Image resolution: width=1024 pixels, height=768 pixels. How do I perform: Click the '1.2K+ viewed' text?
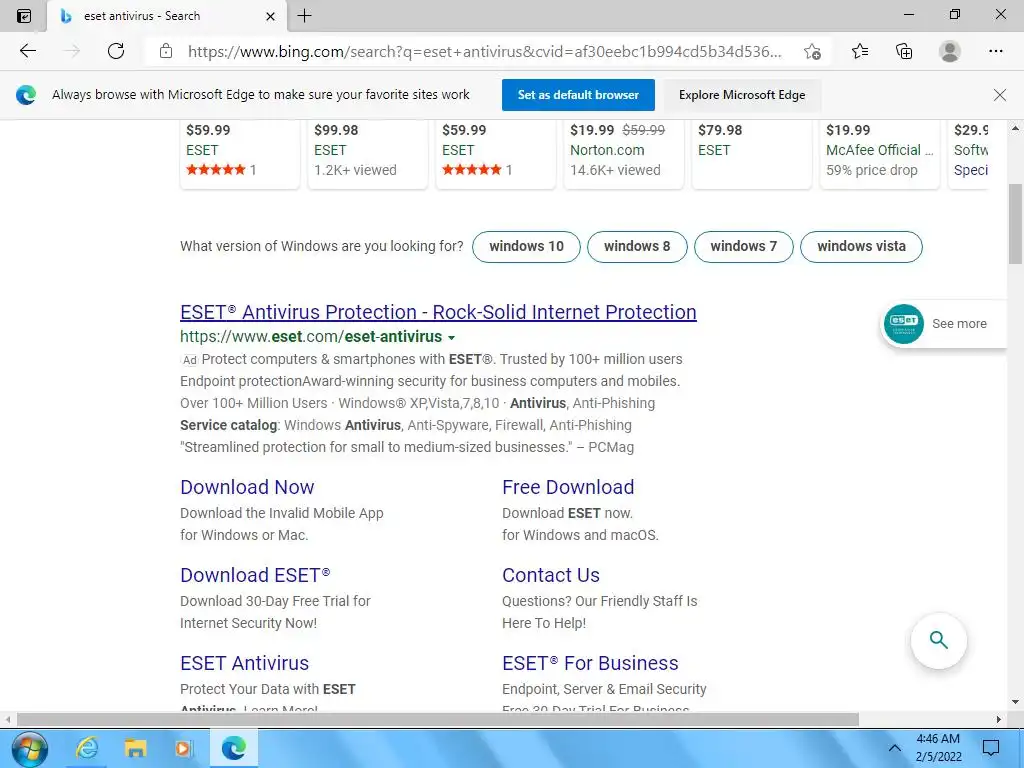[x=355, y=170]
